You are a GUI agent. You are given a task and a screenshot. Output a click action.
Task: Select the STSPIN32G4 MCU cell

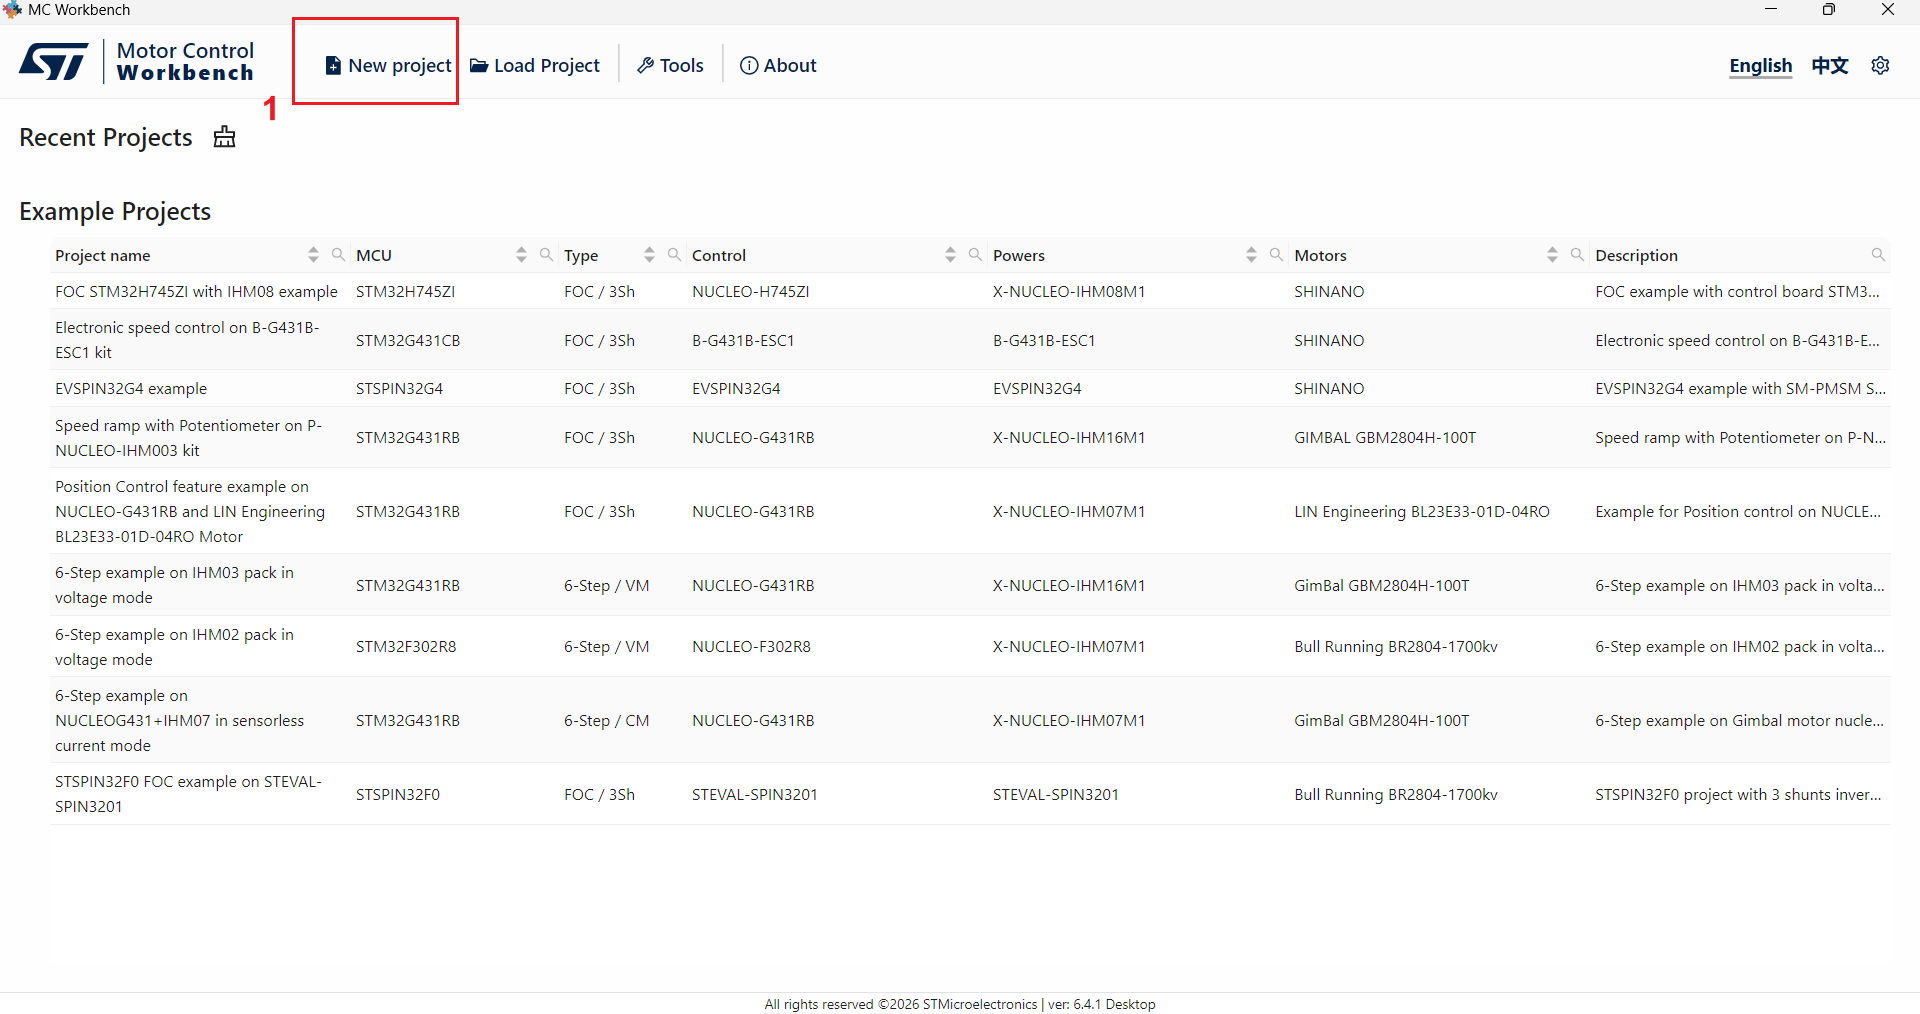pyautogui.click(x=399, y=389)
